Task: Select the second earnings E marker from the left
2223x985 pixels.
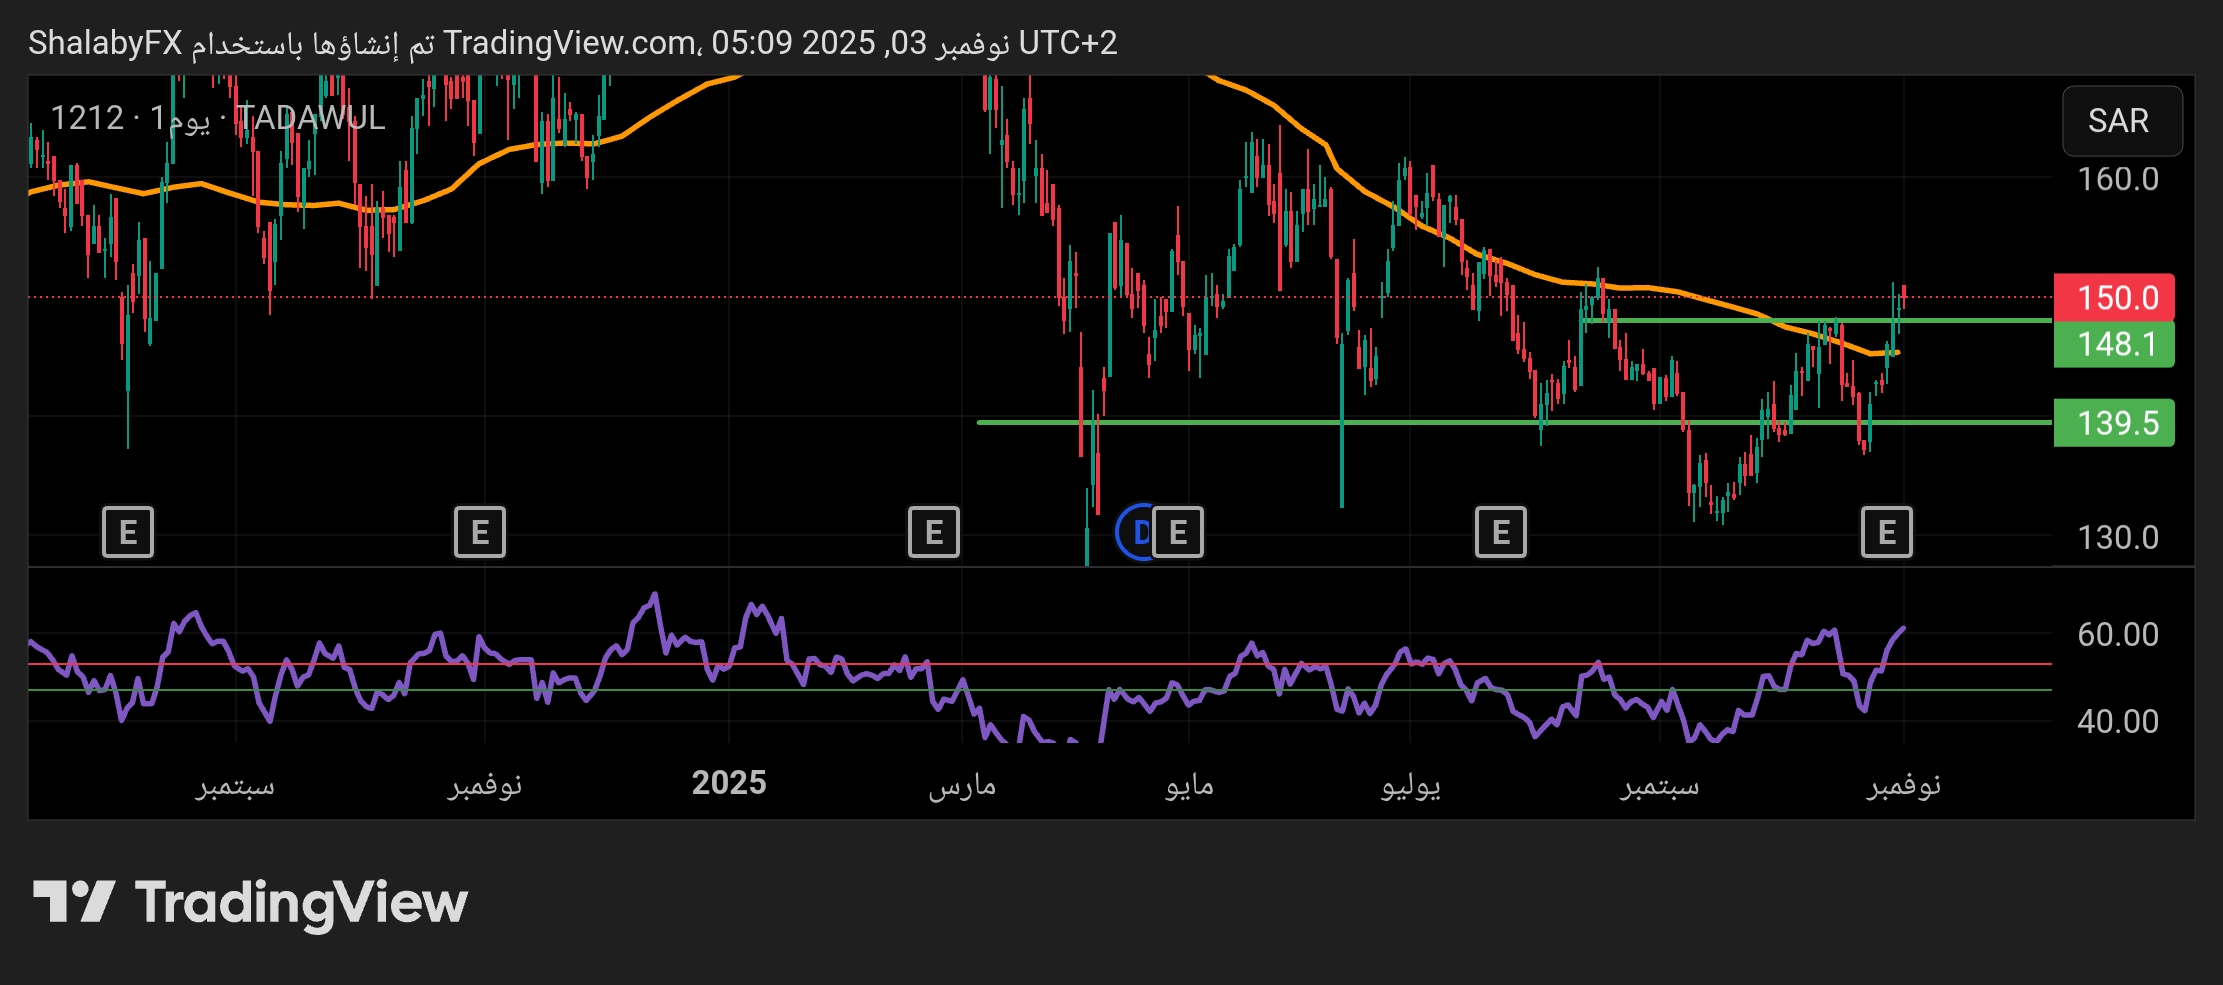Action: pyautogui.click(x=480, y=533)
